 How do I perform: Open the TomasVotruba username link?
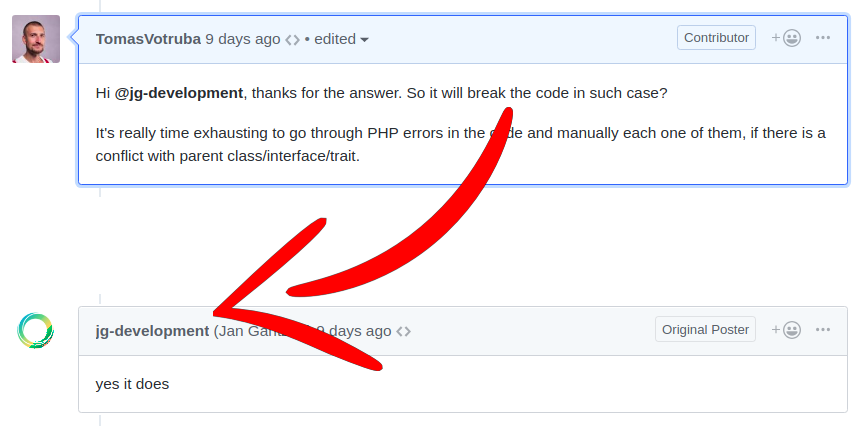click(x=148, y=39)
